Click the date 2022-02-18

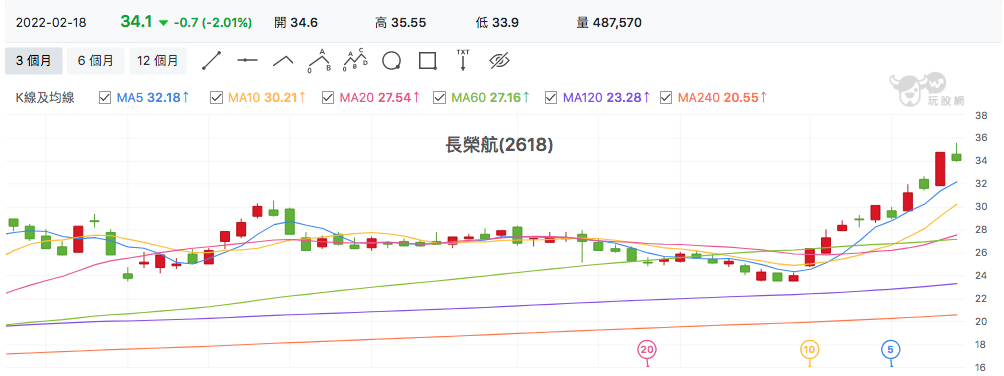coord(51,22)
